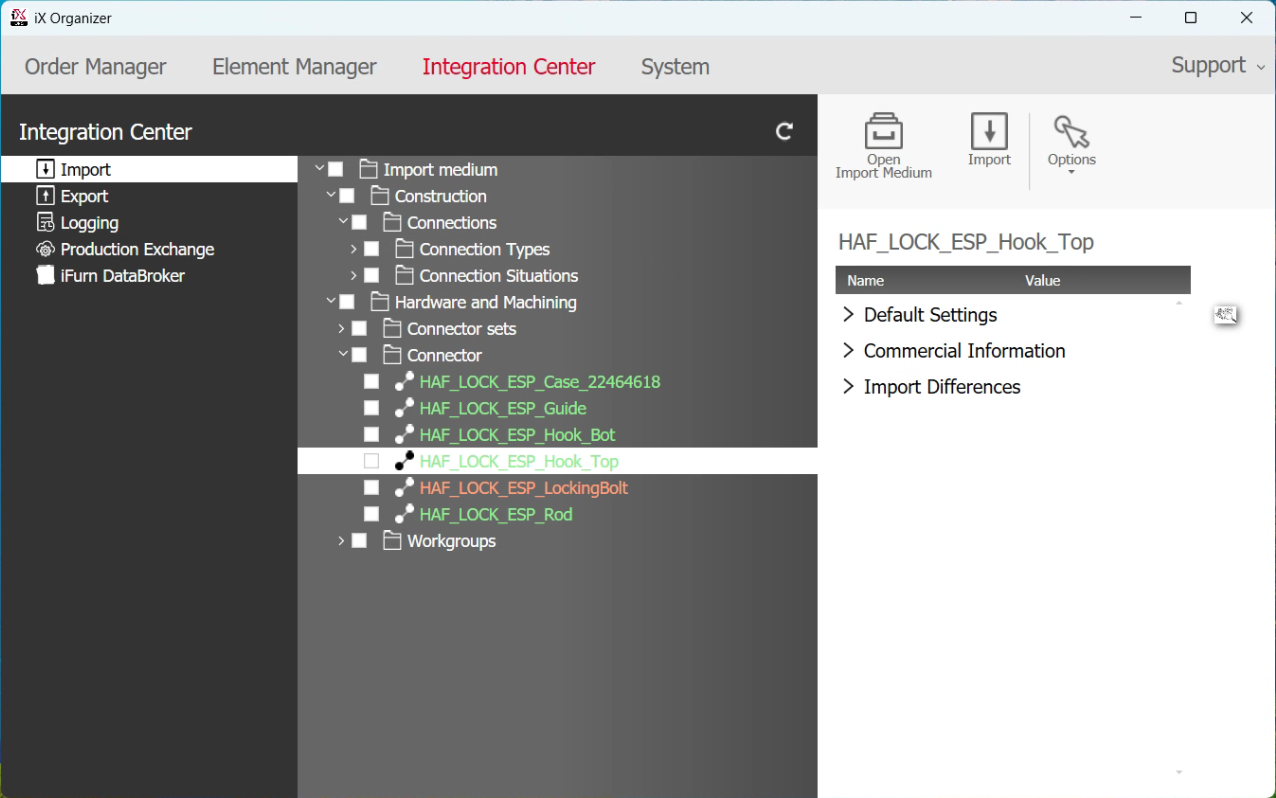Expand the Connection Types node

[354, 249]
